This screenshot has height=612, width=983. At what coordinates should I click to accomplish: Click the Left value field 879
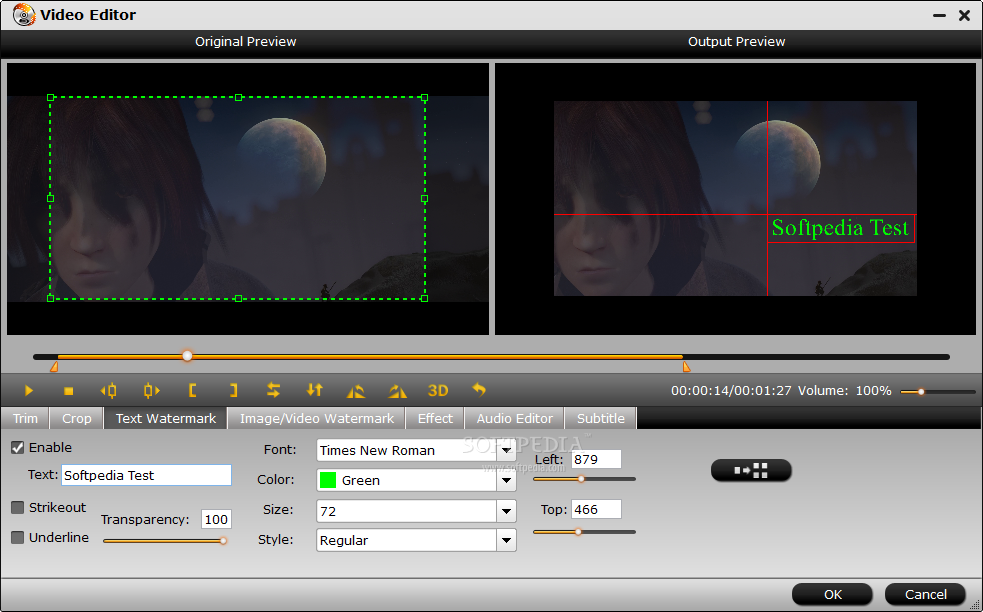[596, 459]
